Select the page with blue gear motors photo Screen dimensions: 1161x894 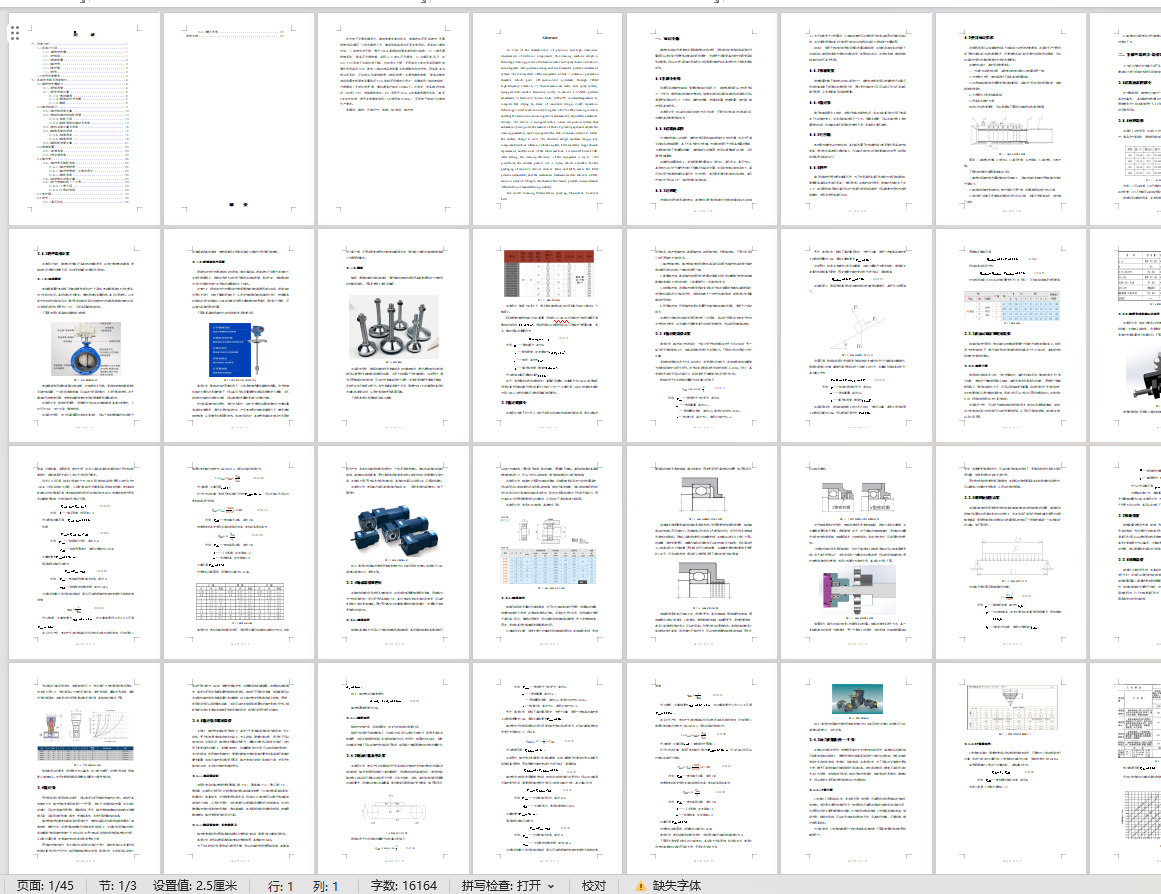coord(393,552)
